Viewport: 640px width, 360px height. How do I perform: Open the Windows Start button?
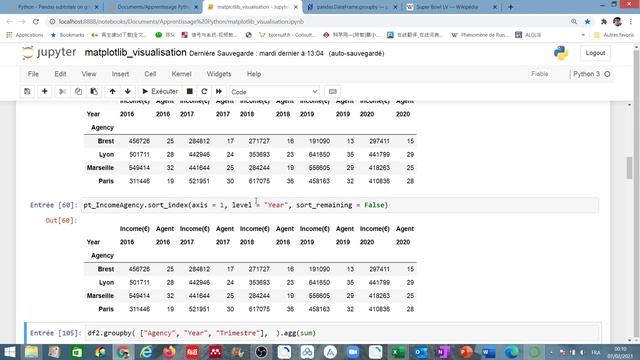(10, 351)
